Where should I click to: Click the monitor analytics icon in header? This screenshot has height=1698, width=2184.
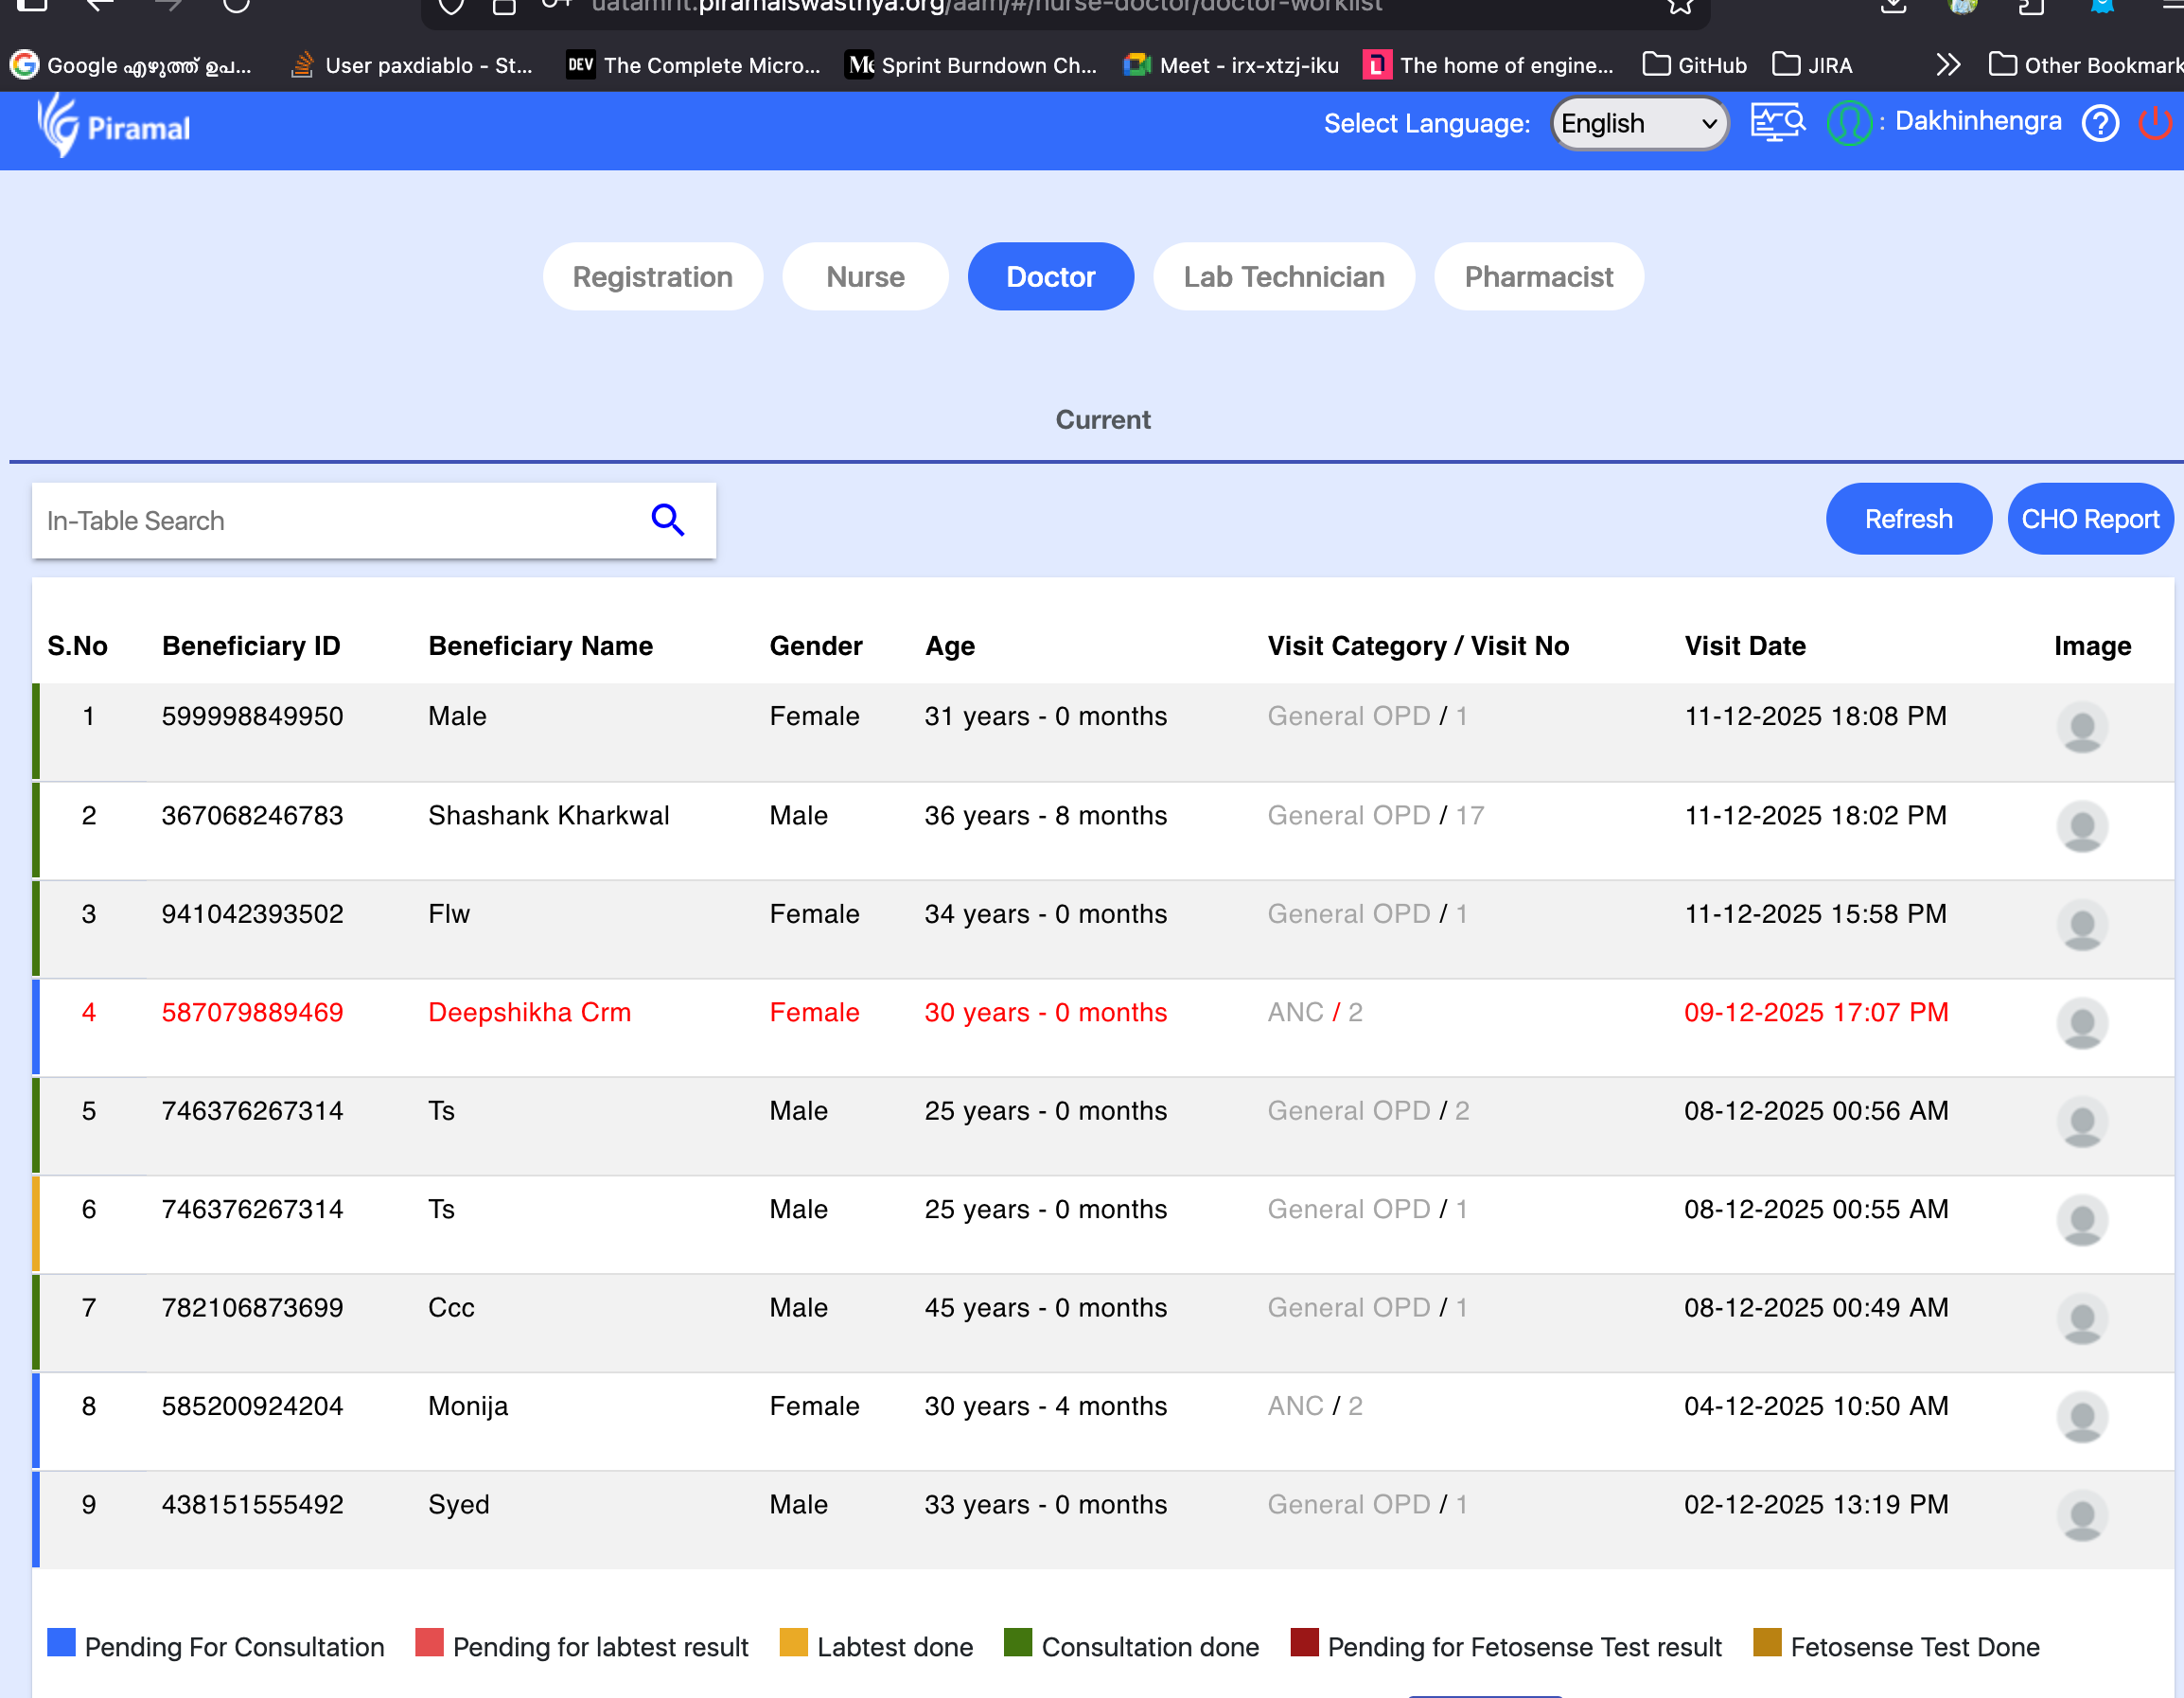[x=1777, y=123]
